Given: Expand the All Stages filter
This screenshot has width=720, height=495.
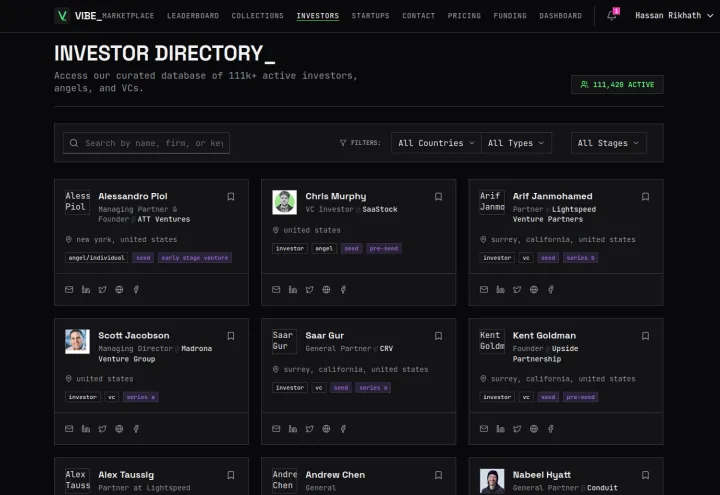Looking at the screenshot, I should 608,143.
